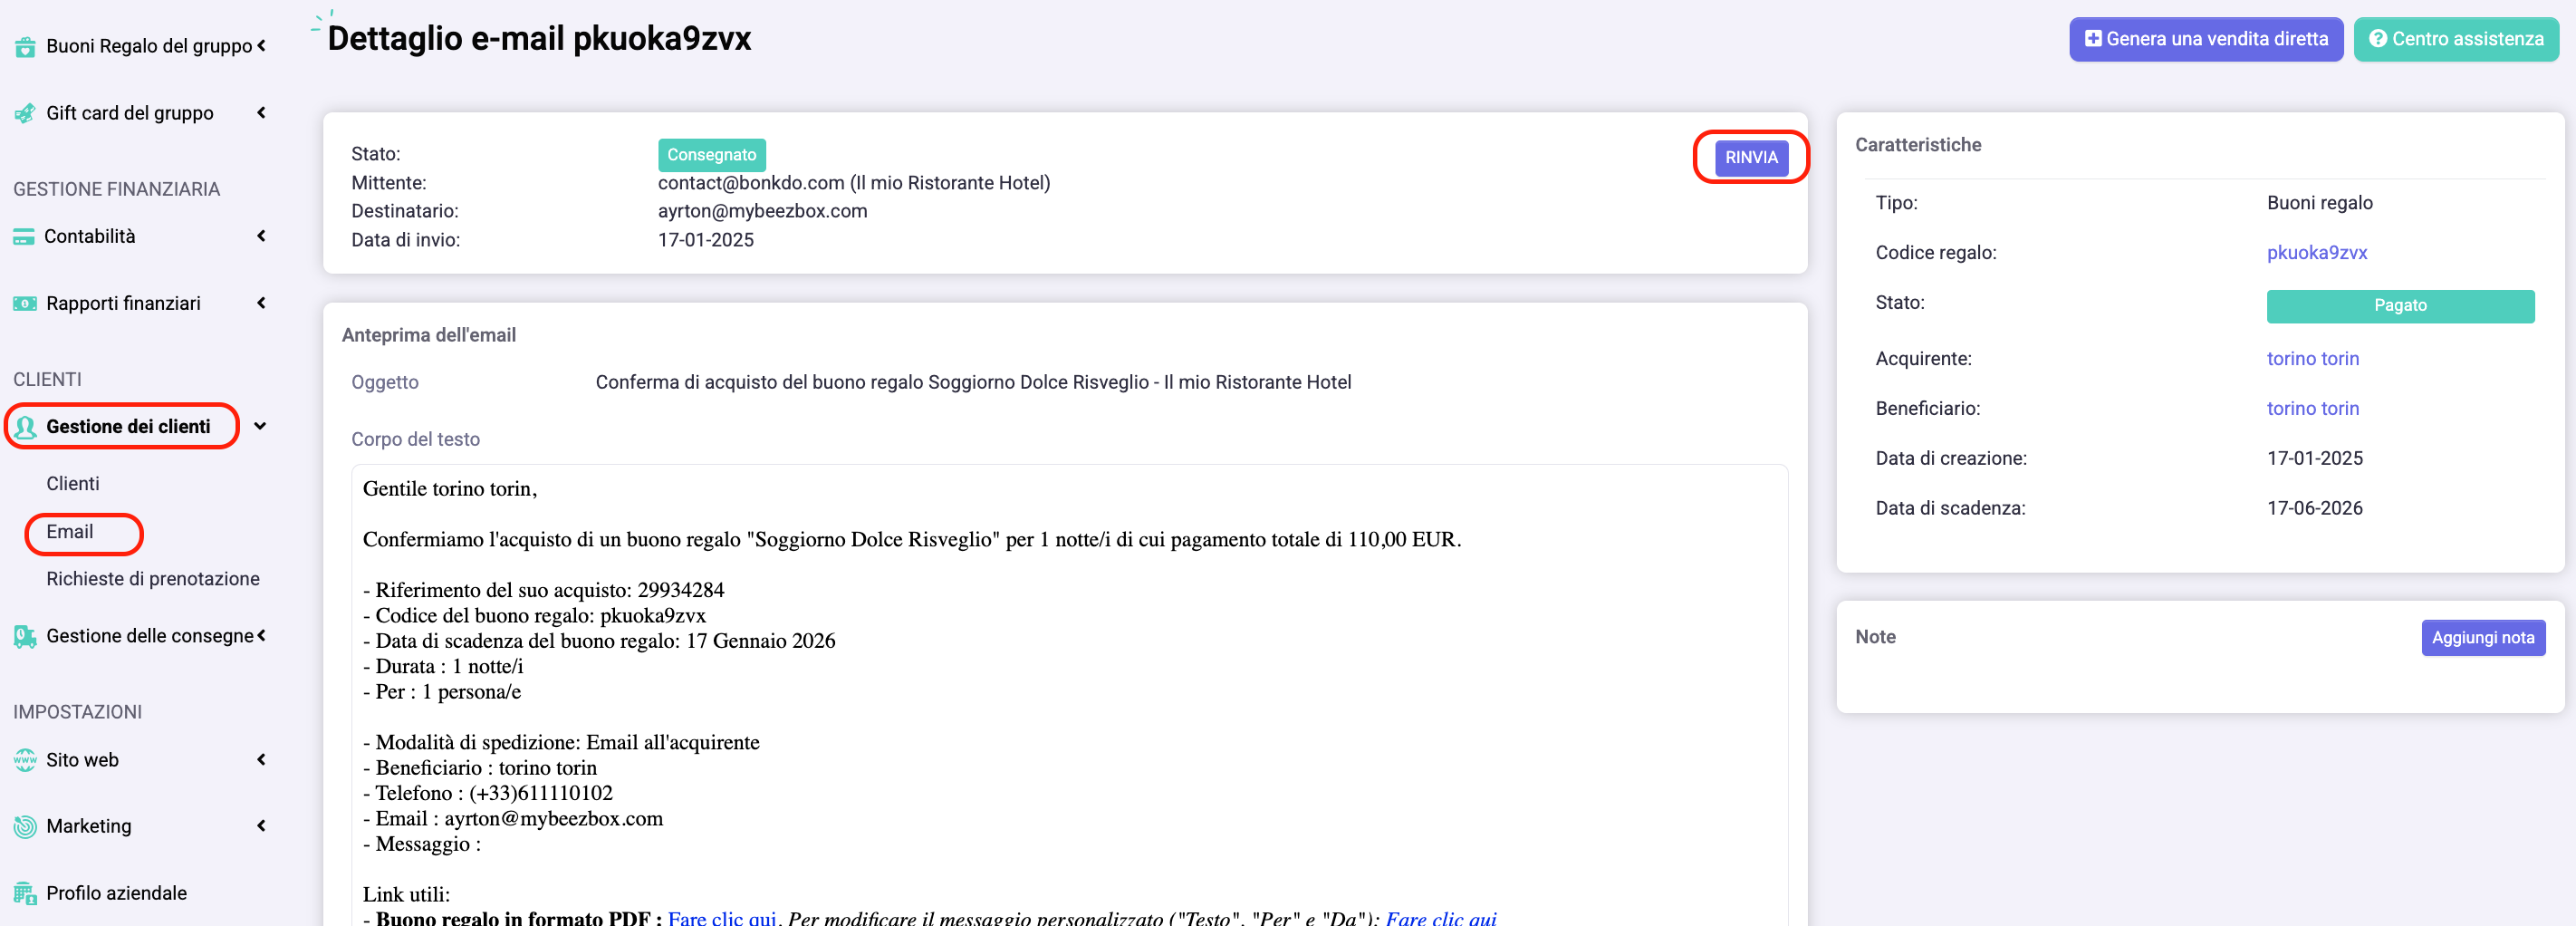
Task: Click the RINVIA button
Action: [x=1751, y=158]
